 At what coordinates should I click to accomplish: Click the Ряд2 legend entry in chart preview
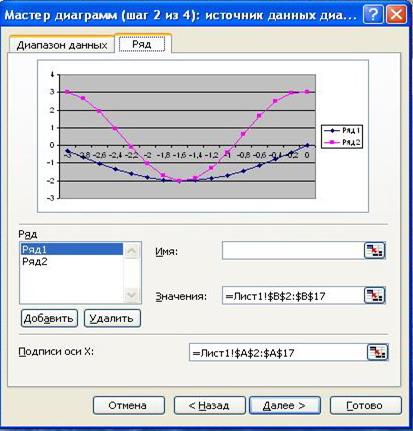click(x=342, y=142)
